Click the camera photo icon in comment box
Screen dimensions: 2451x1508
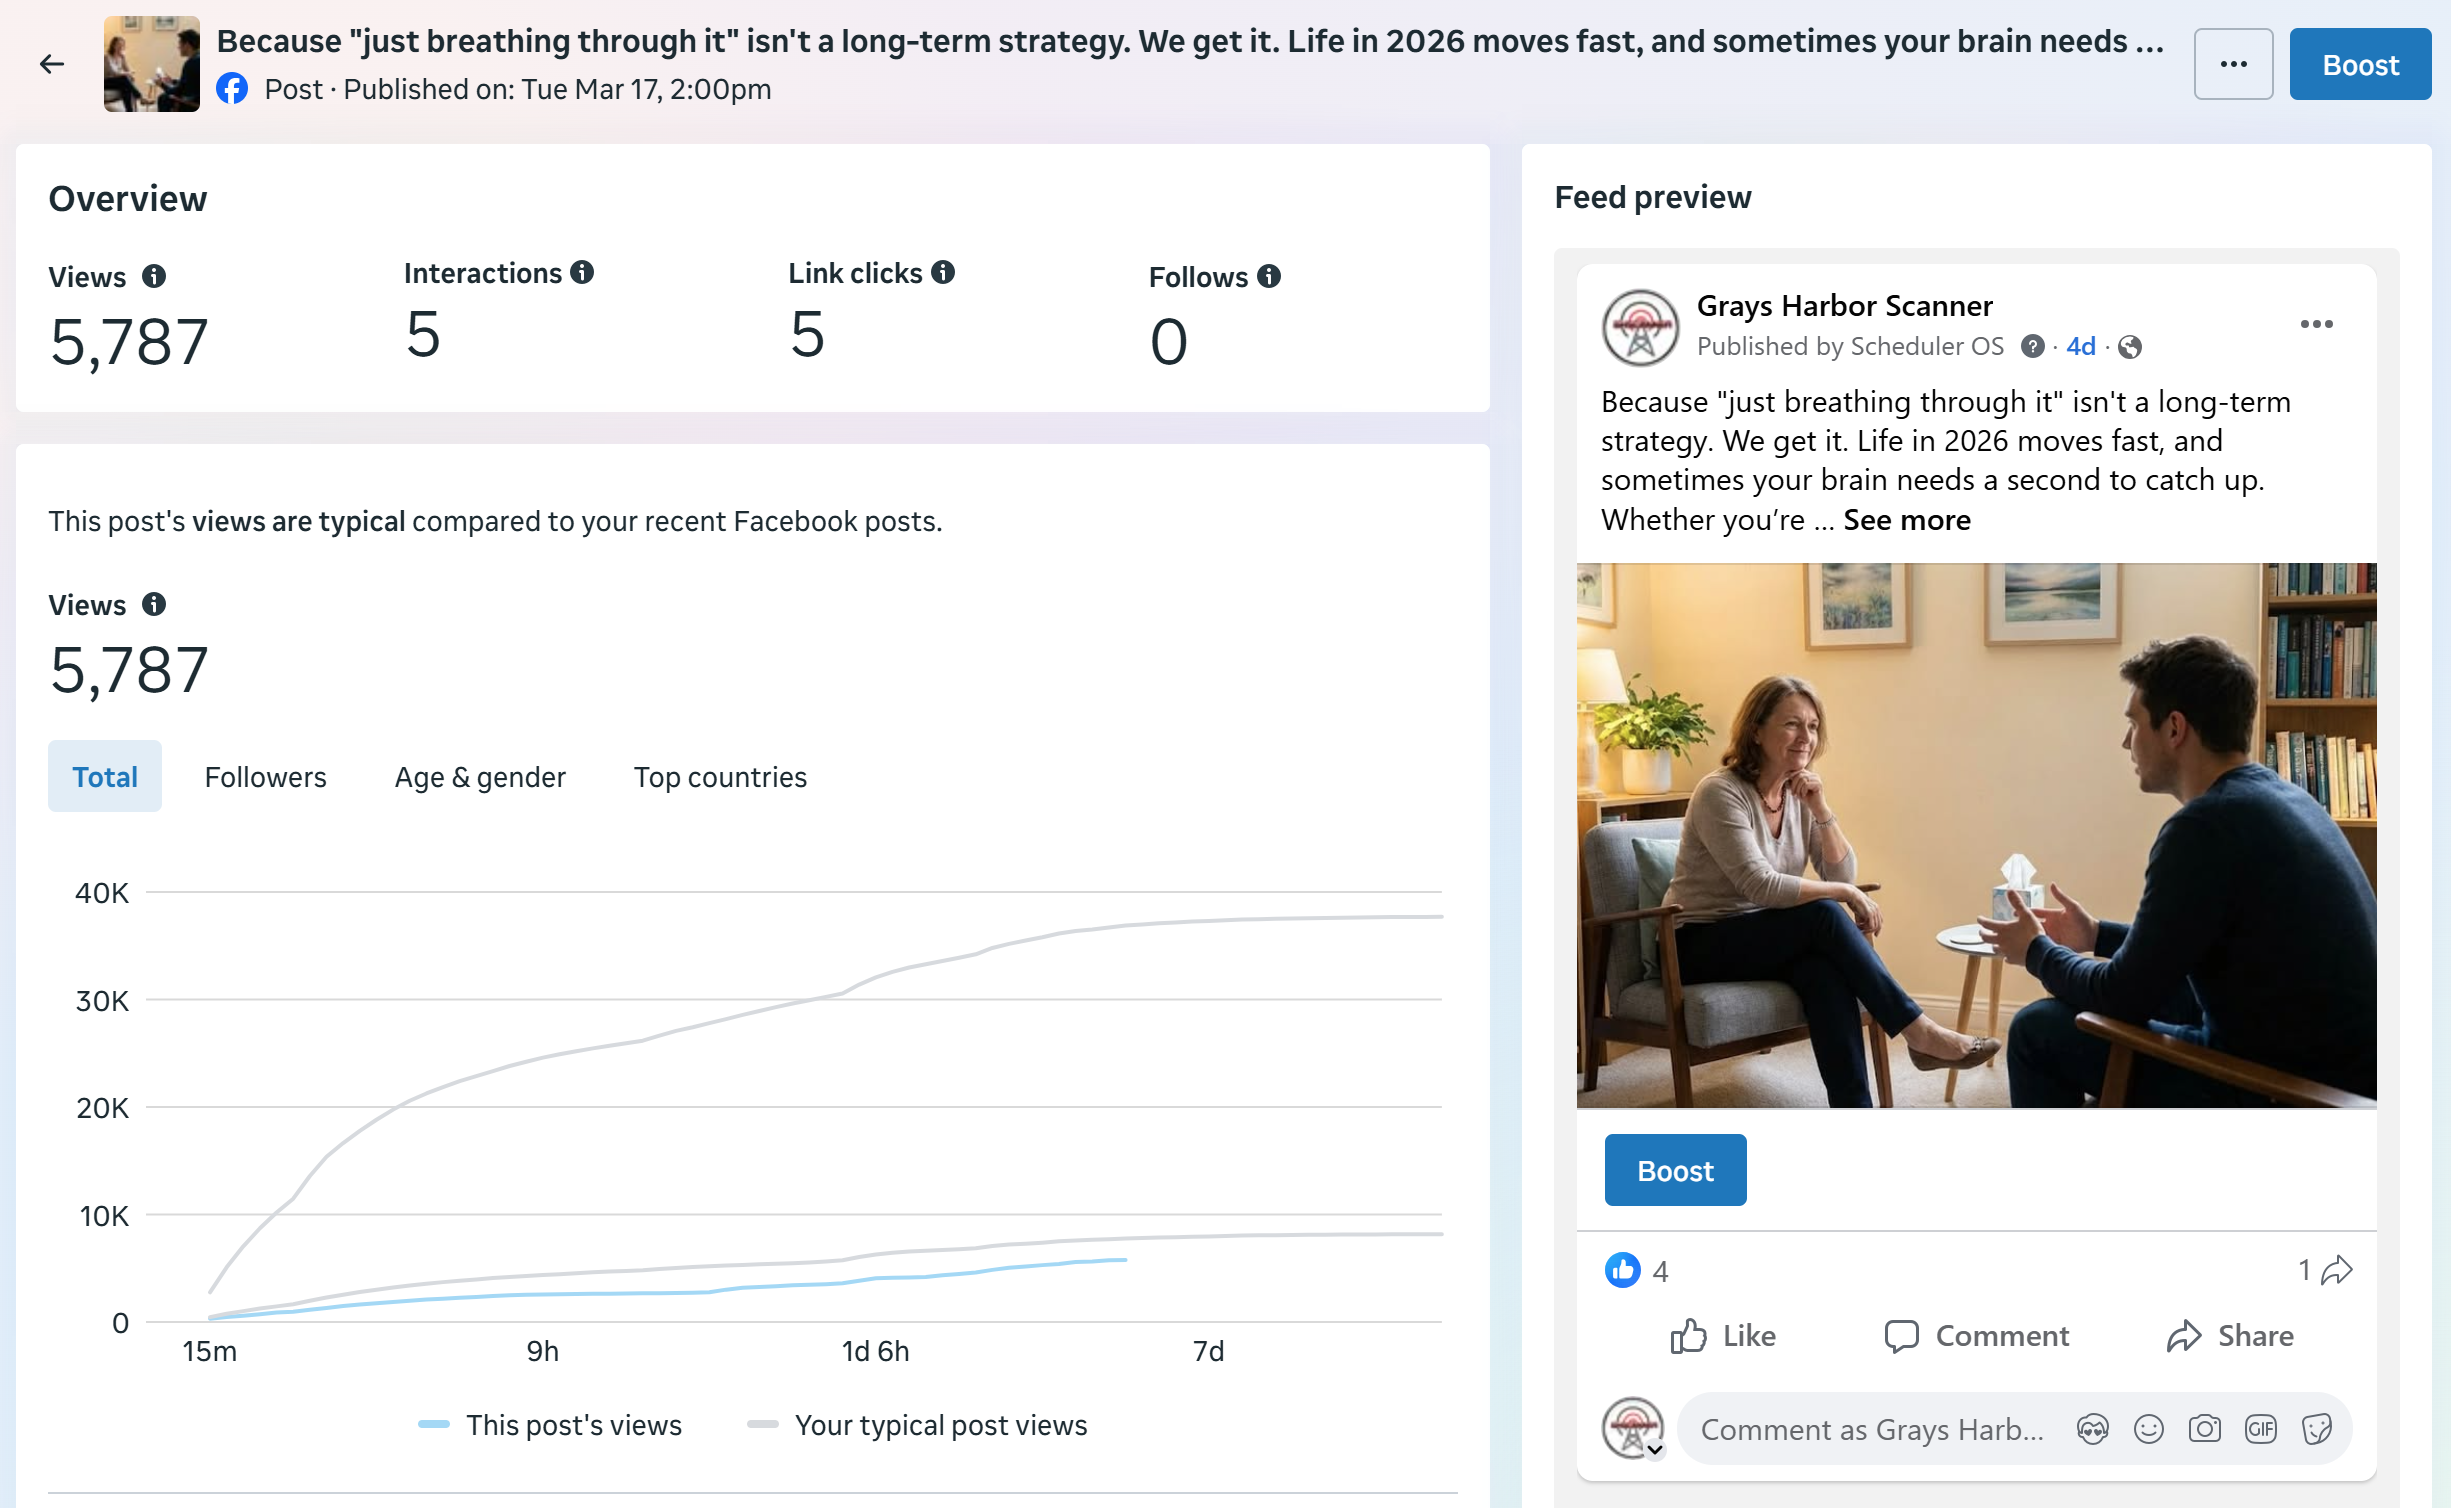click(x=2204, y=1429)
